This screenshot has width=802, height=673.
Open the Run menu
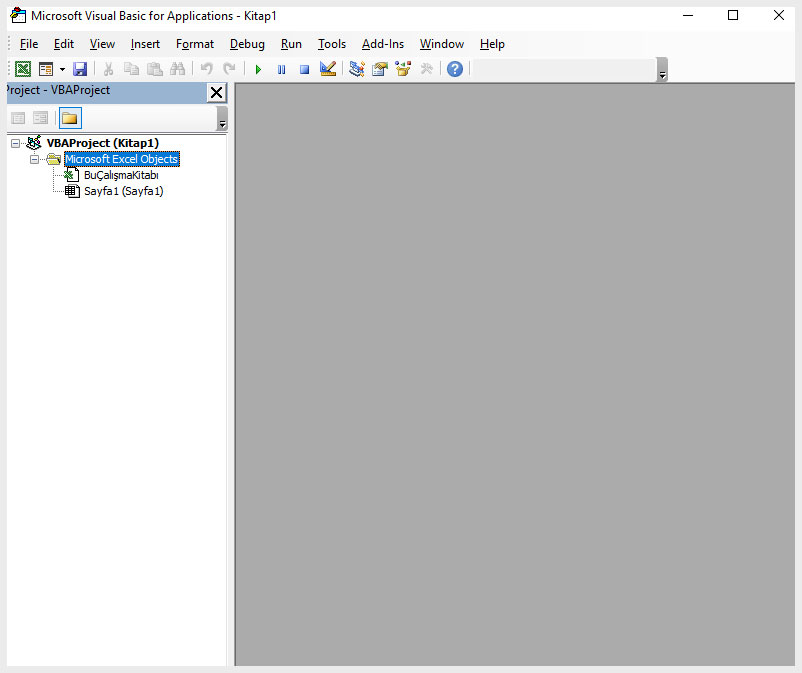[291, 44]
